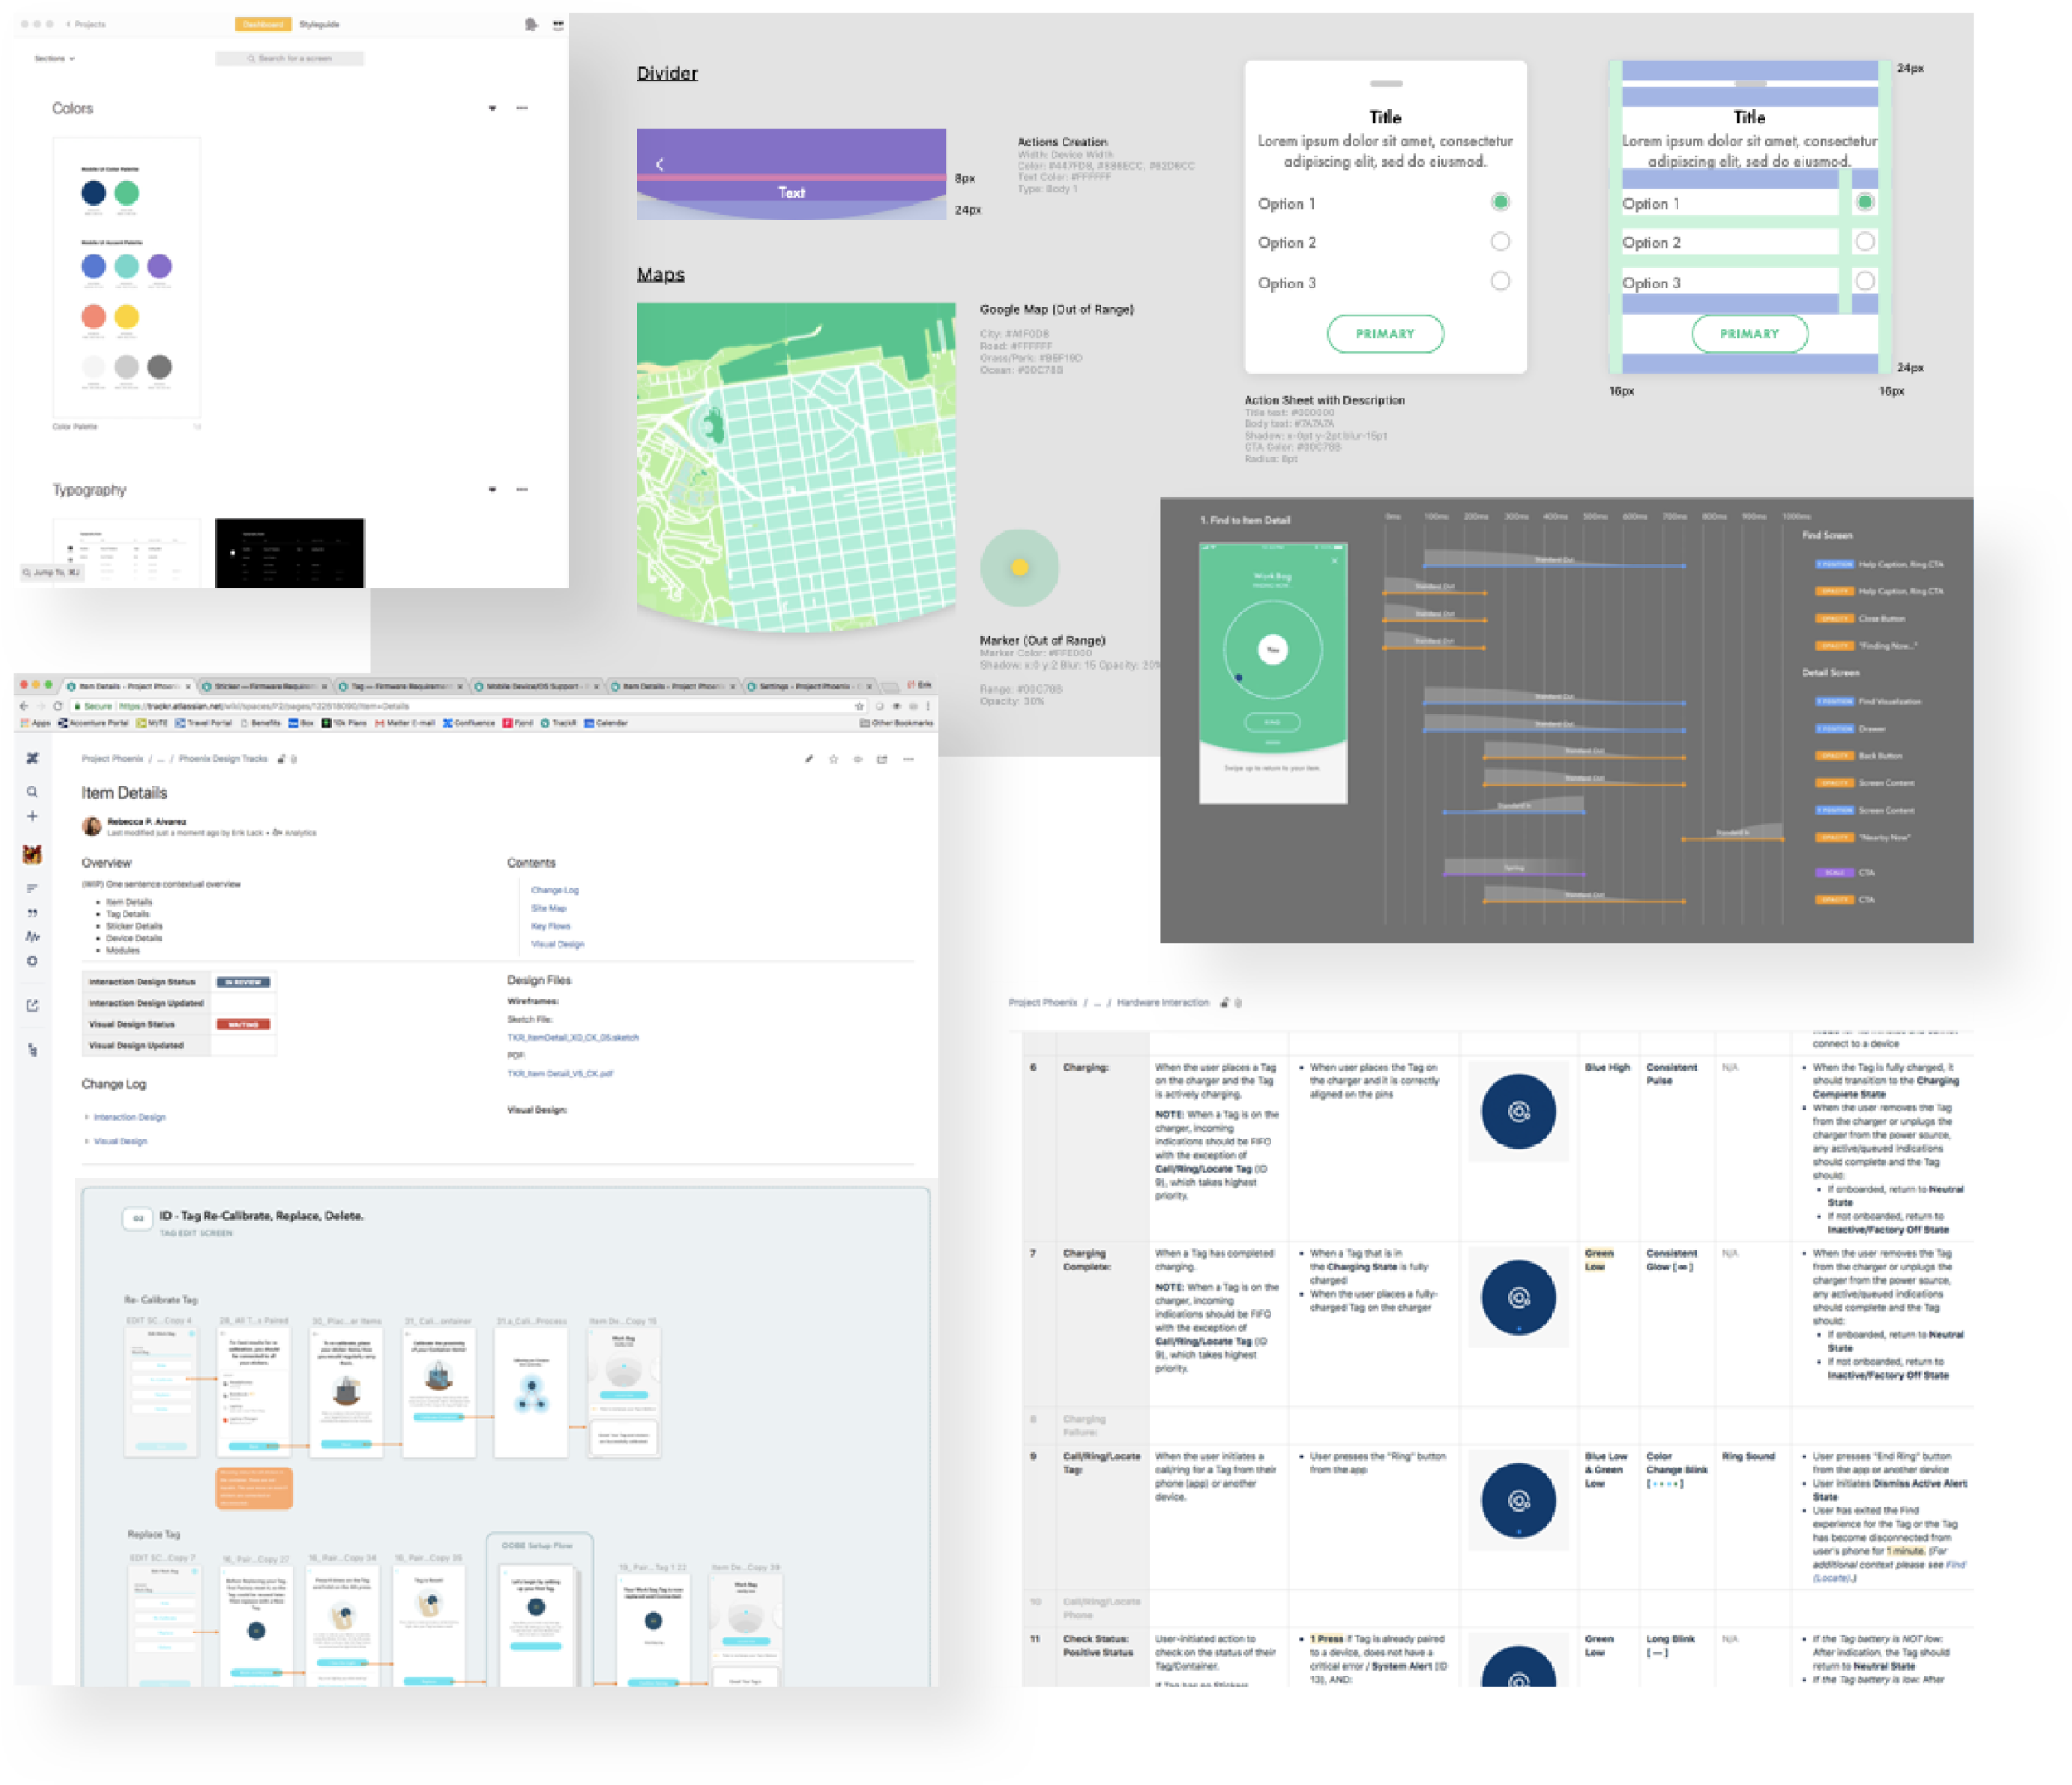Click the space shortcuts icon in Confluence sidebar

click(x=32, y=1006)
